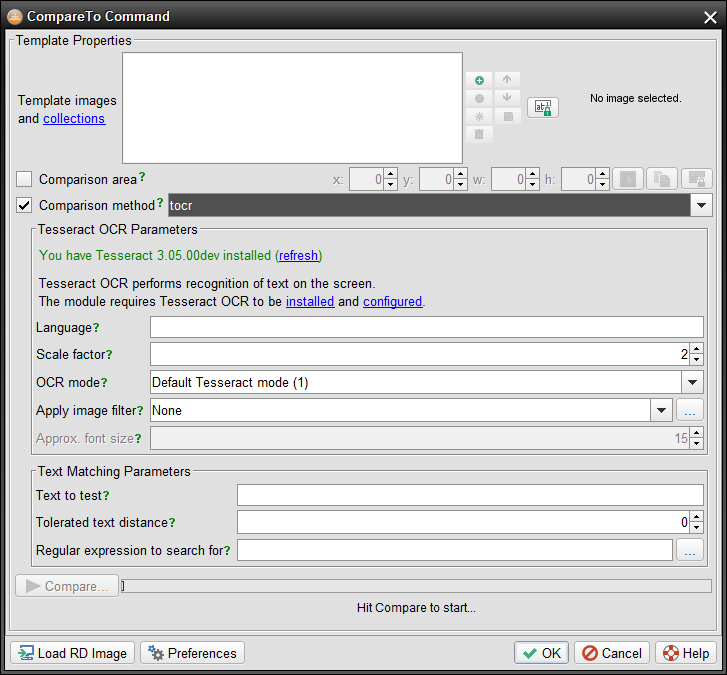This screenshot has width=727, height=675.
Task: Increase the Scale factor value
Action: tap(696, 349)
